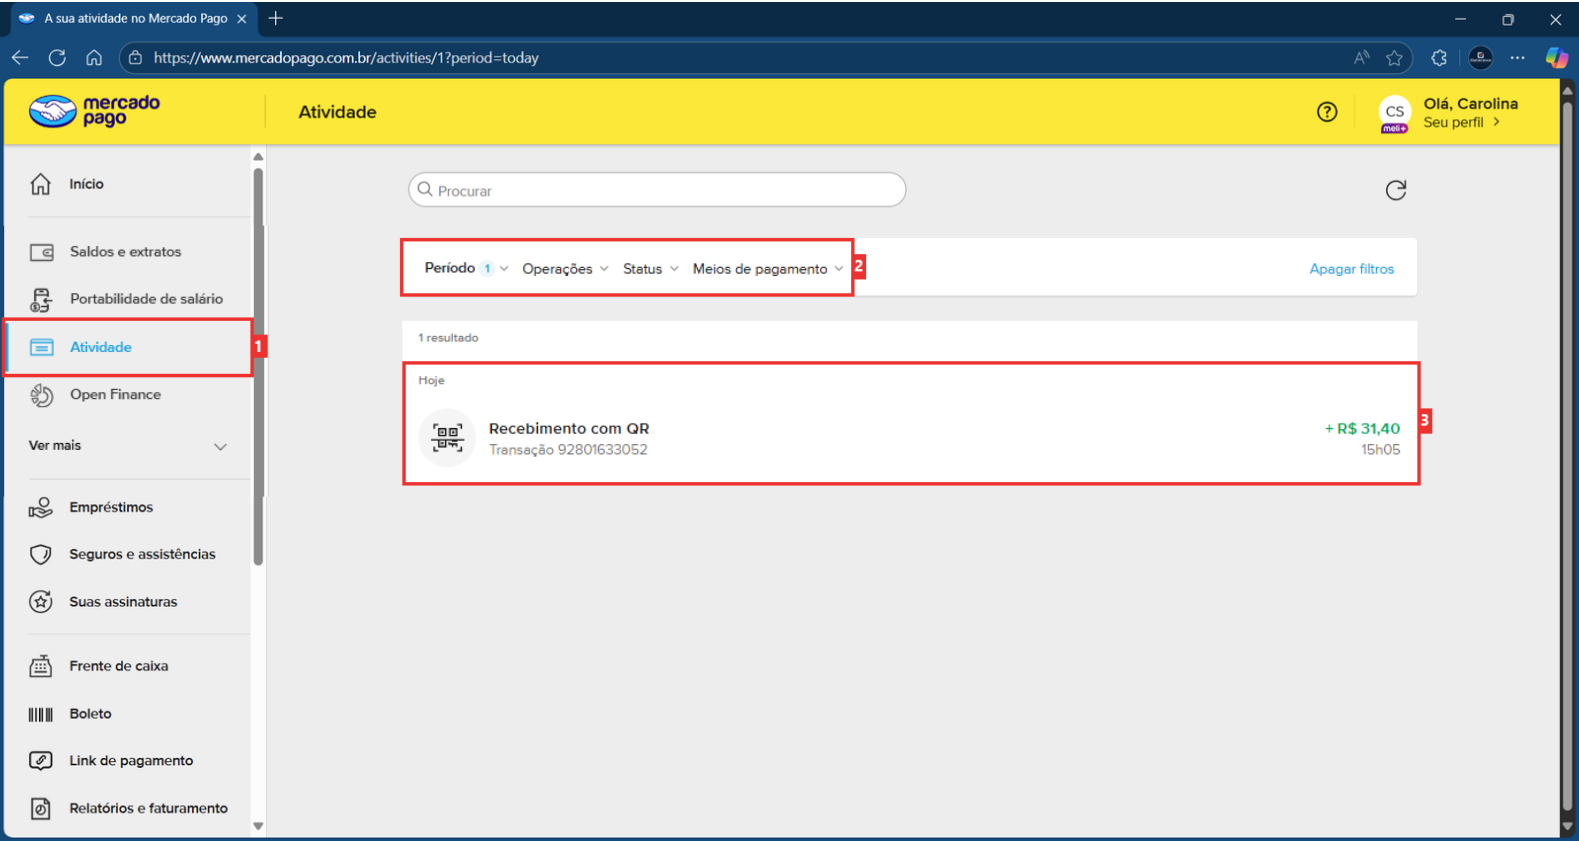This screenshot has height=842, width=1579.
Task: Go to Saldos e extratos menu item
Action: pos(125,252)
